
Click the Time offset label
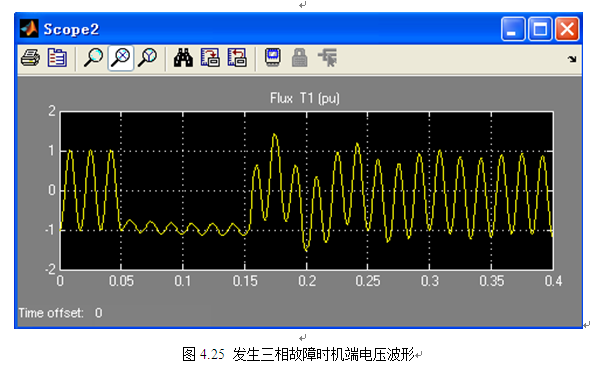pyautogui.click(x=51, y=313)
